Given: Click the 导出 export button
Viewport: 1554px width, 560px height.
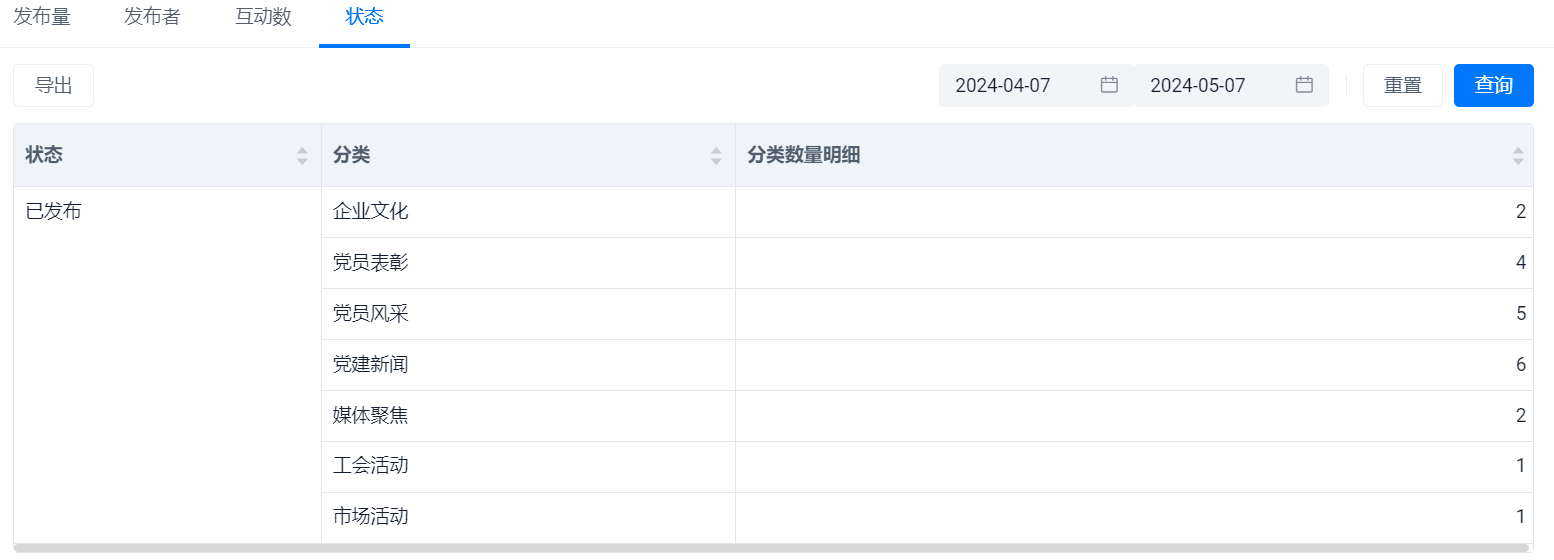Looking at the screenshot, I should (x=53, y=86).
